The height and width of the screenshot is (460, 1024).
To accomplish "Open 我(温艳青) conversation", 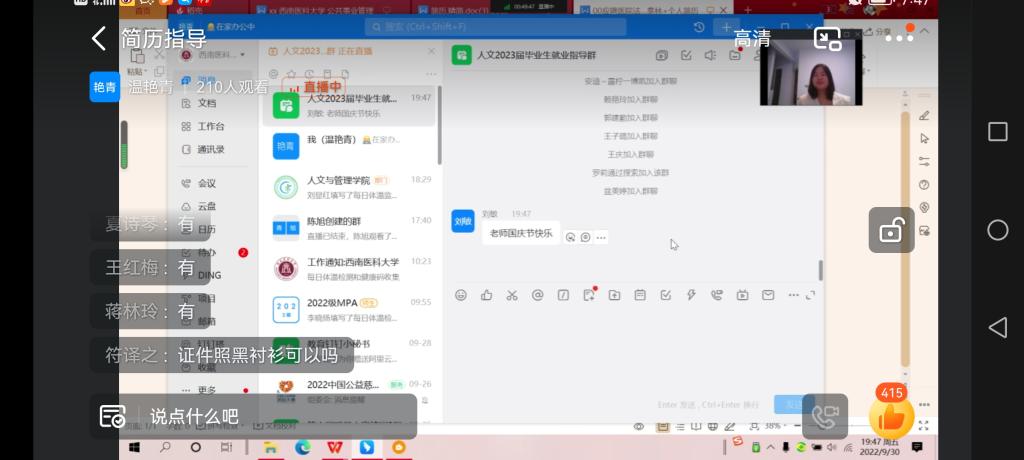I will tap(349, 146).
